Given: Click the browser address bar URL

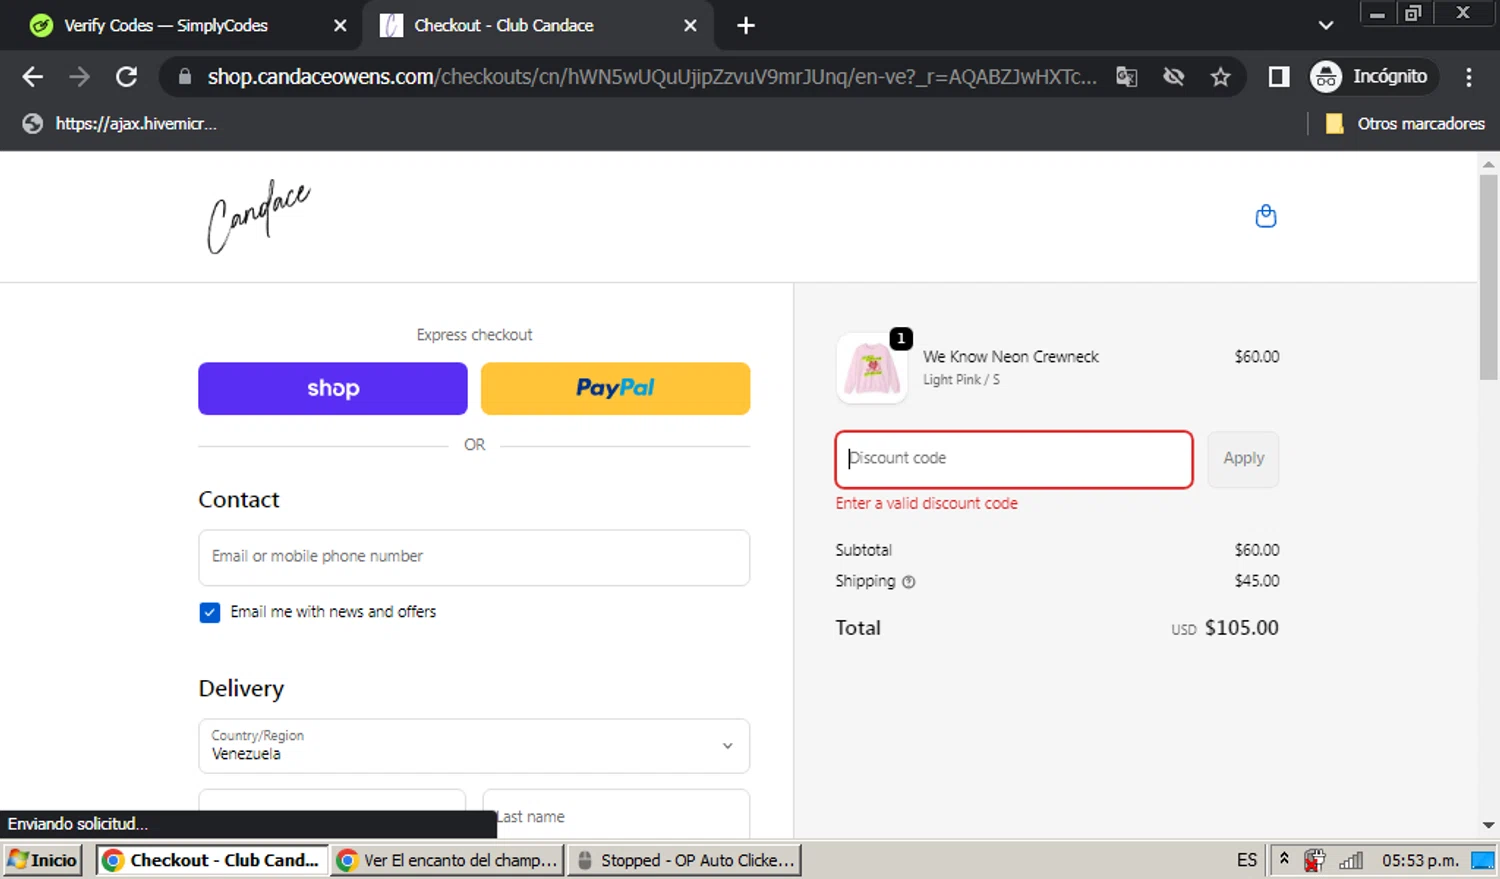Looking at the screenshot, I should (651, 77).
